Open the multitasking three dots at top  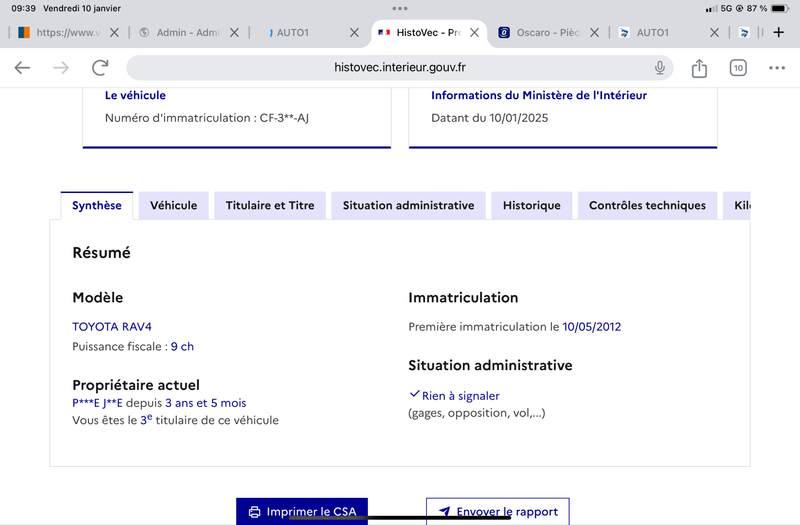[x=400, y=8]
